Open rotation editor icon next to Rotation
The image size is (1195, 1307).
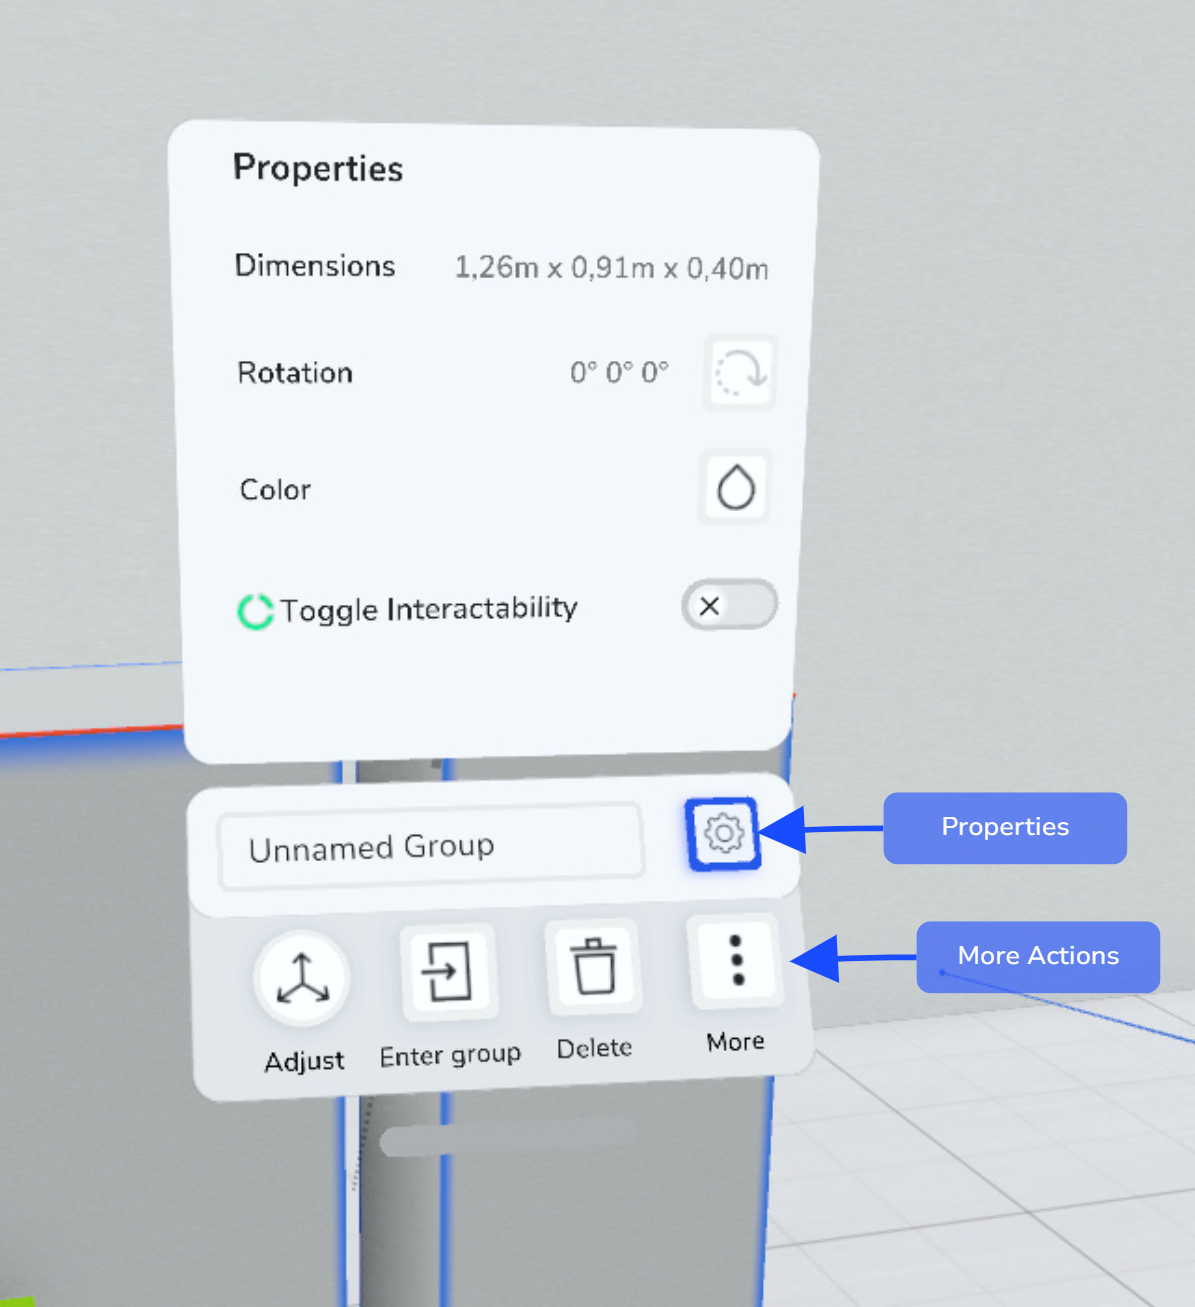(x=740, y=374)
